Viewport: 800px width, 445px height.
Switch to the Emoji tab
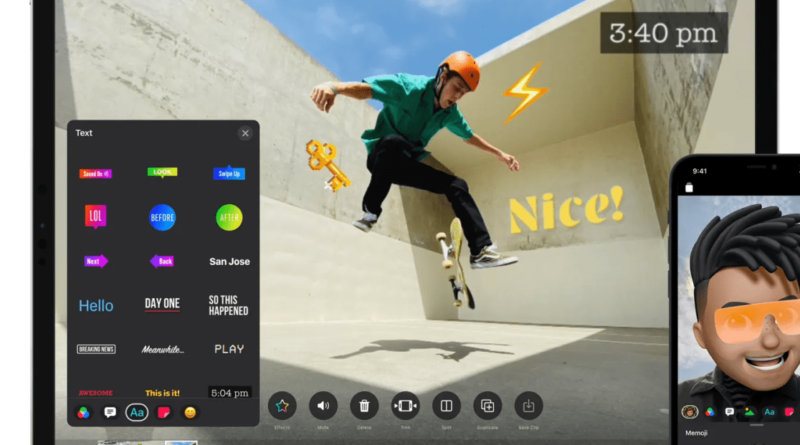190,412
